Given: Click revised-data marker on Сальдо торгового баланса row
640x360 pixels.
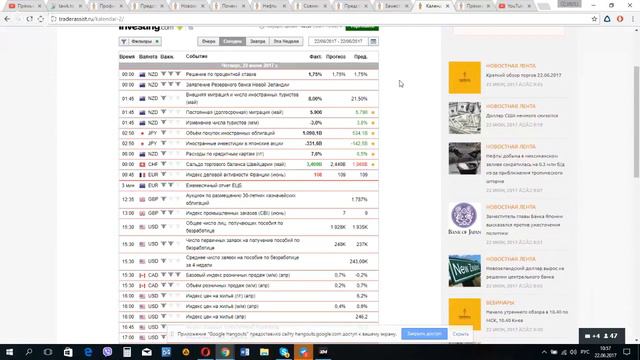Looking at the screenshot, I should coord(373,164).
